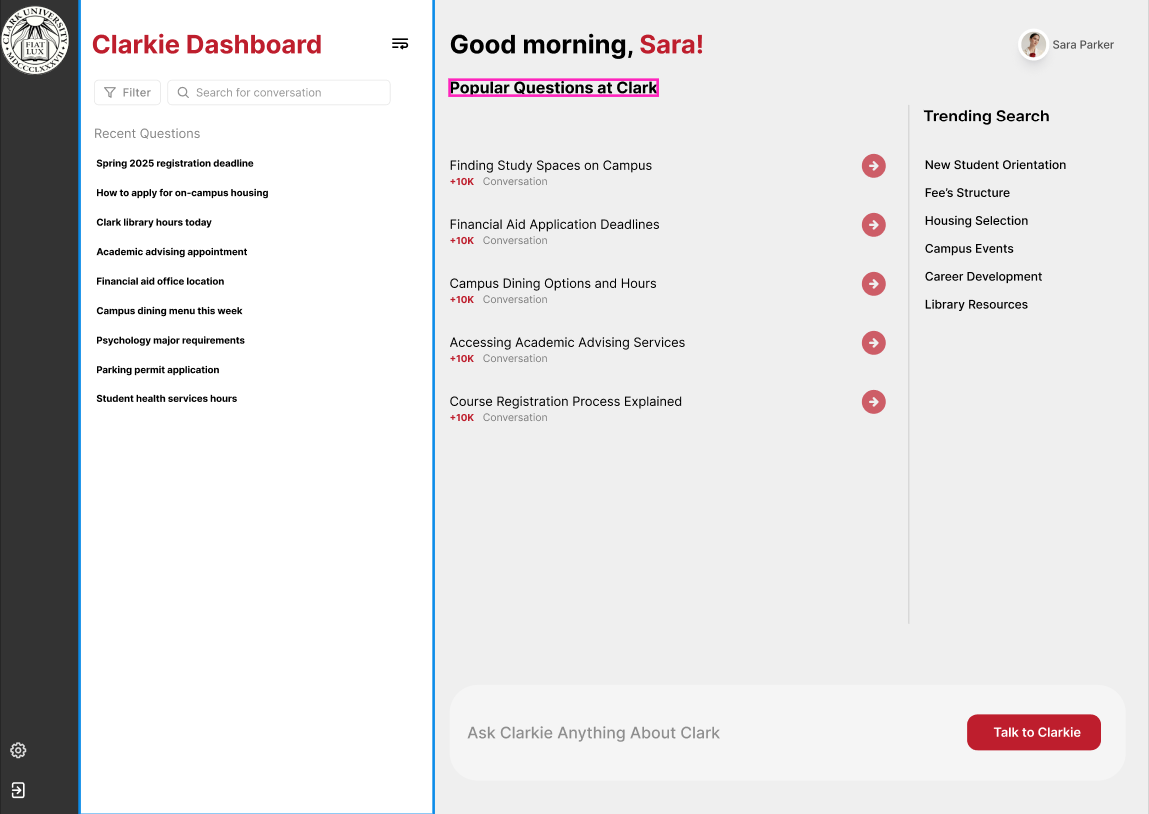Open Parking permit application question
The width and height of the screenshot is (1149, 814).
pyautogui.click(x=158, y=370)
